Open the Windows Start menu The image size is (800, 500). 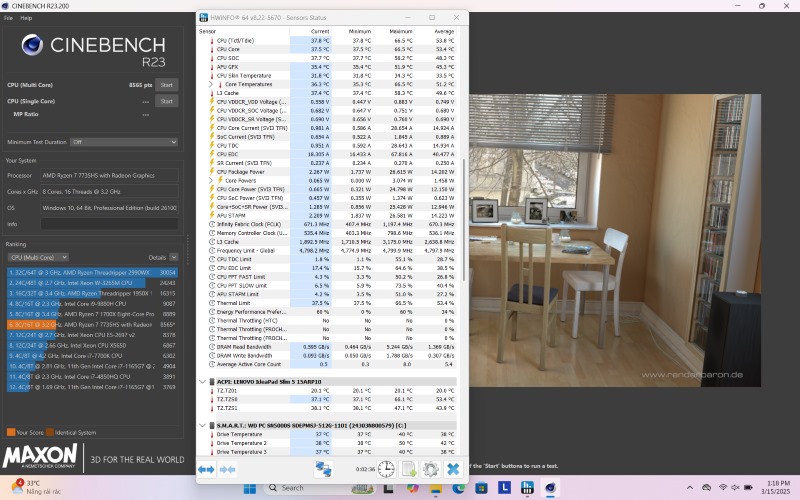point(249,488)
